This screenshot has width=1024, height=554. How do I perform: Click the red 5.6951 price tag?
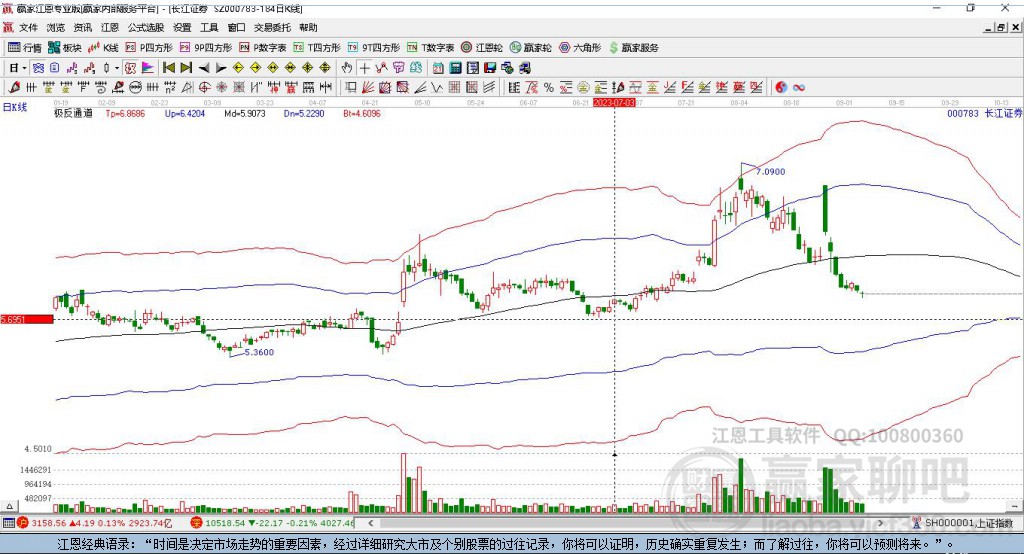(27, 319)
